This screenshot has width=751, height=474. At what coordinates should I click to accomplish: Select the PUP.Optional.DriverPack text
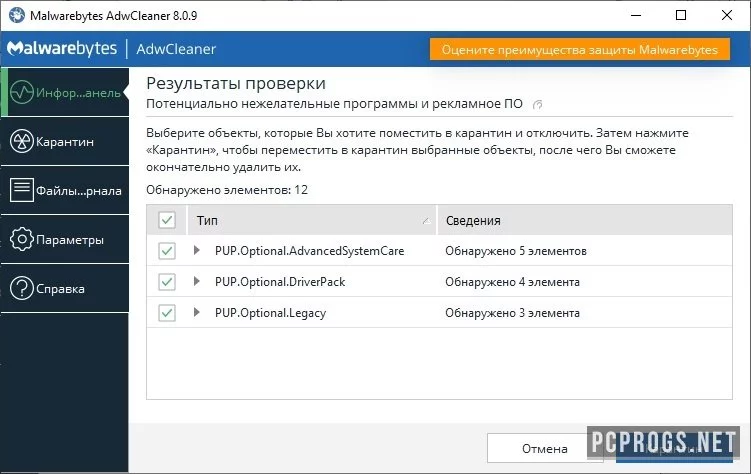point(280,282)
